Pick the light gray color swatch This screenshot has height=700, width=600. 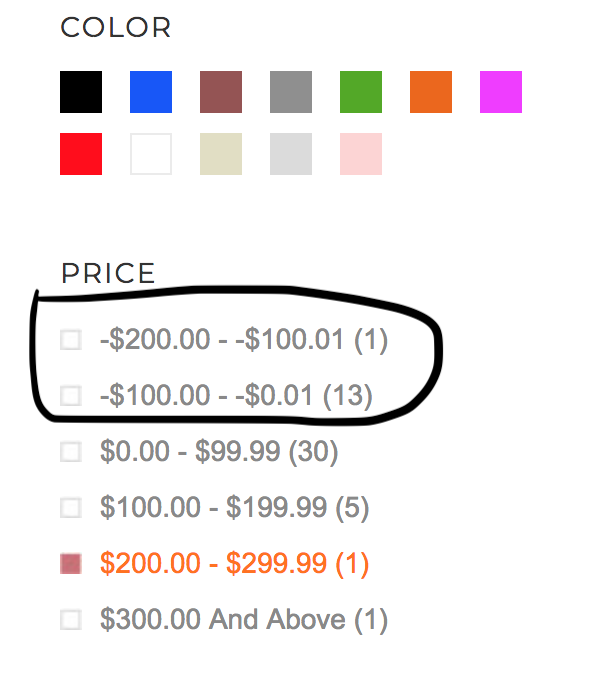point(291,154)
